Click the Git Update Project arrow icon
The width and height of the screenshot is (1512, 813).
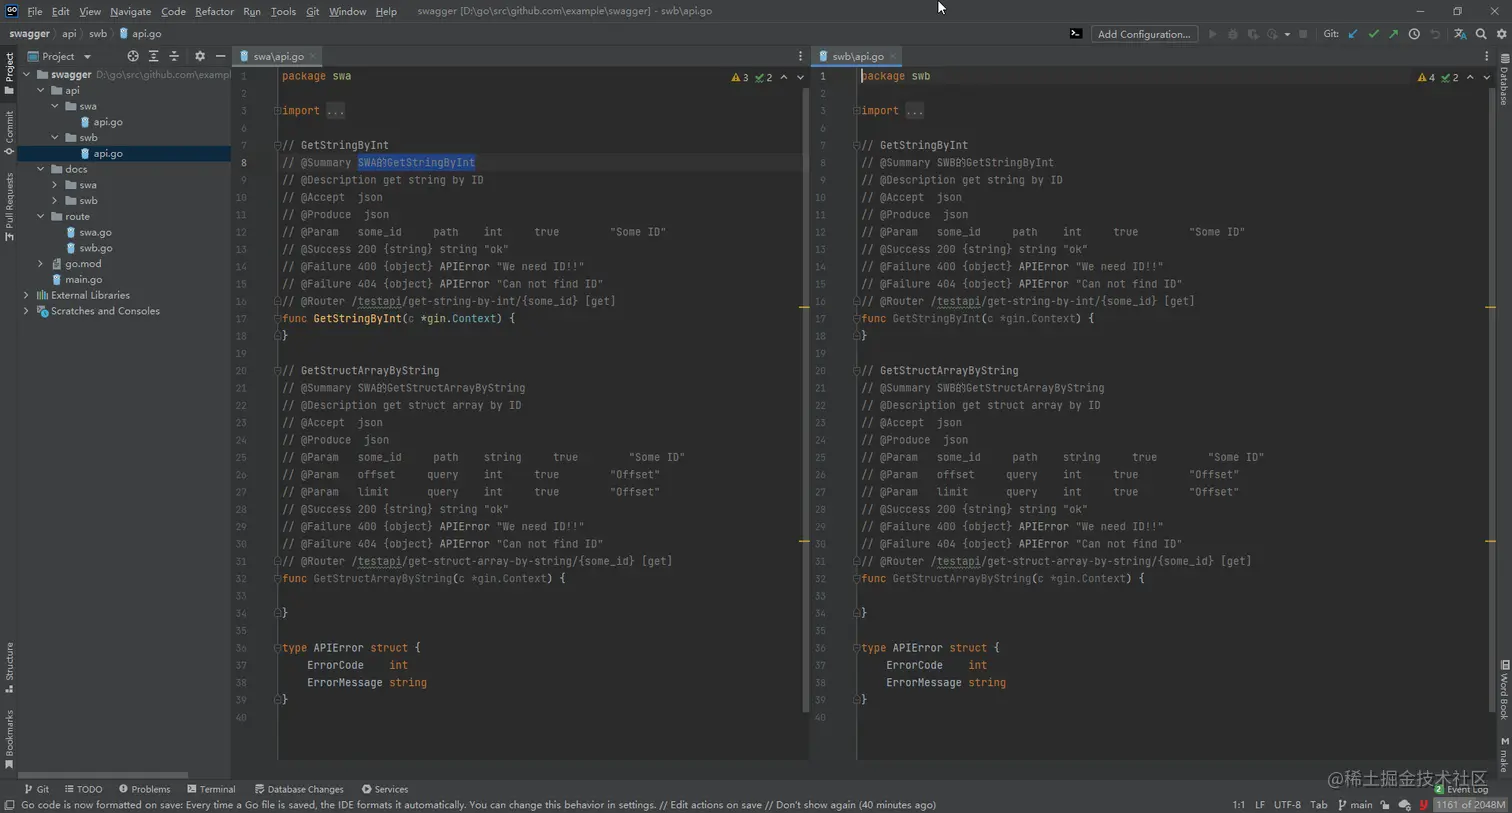point(1353,34)
